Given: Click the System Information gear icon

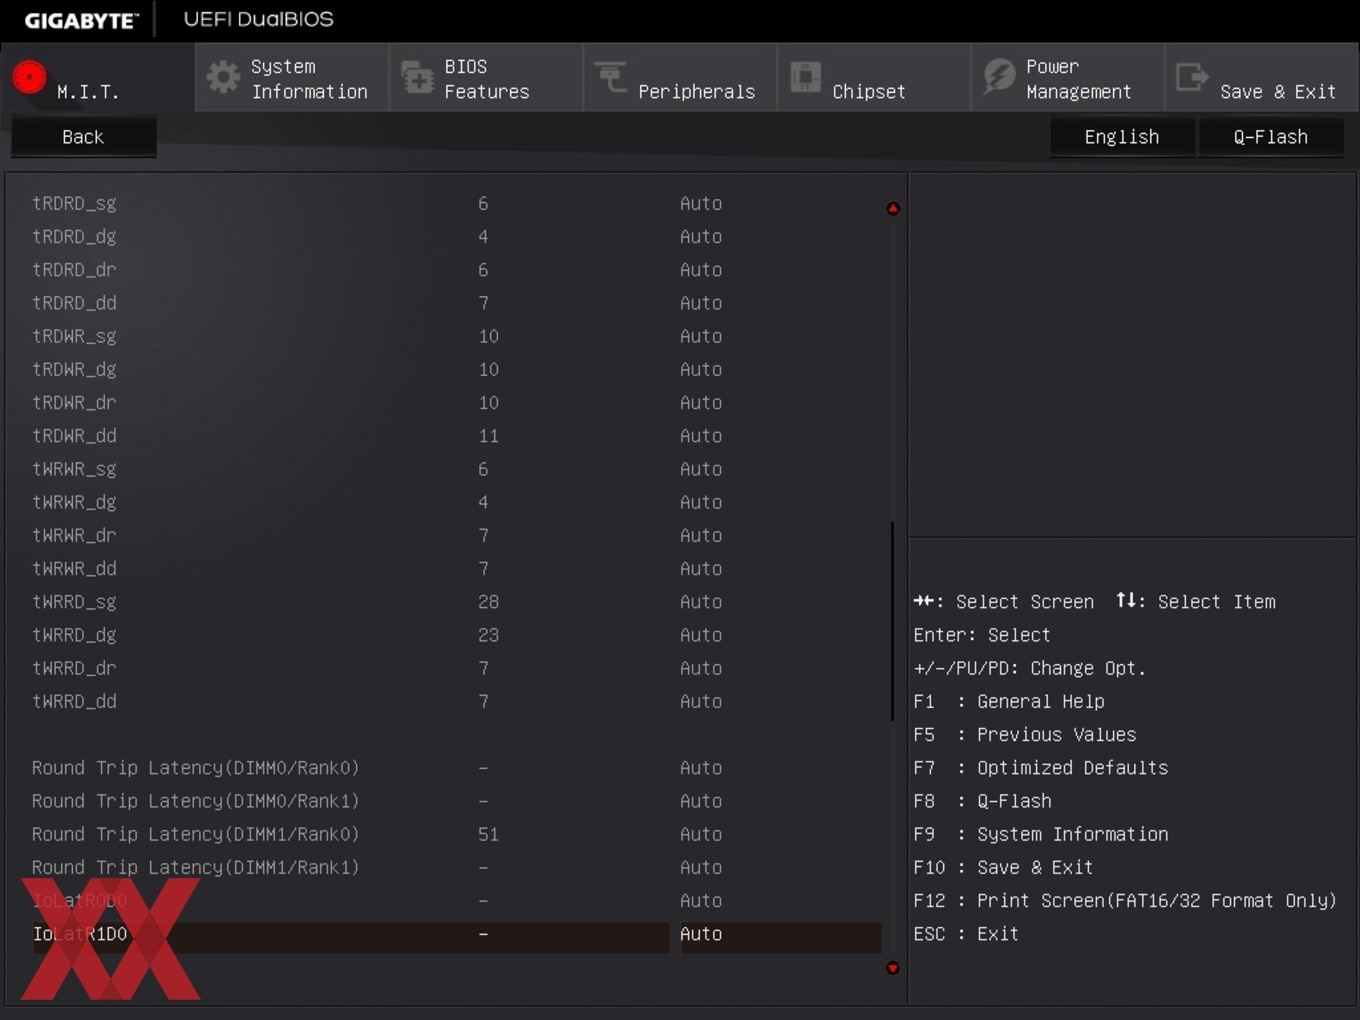Looking at the screenshot, I should (223, 77).
